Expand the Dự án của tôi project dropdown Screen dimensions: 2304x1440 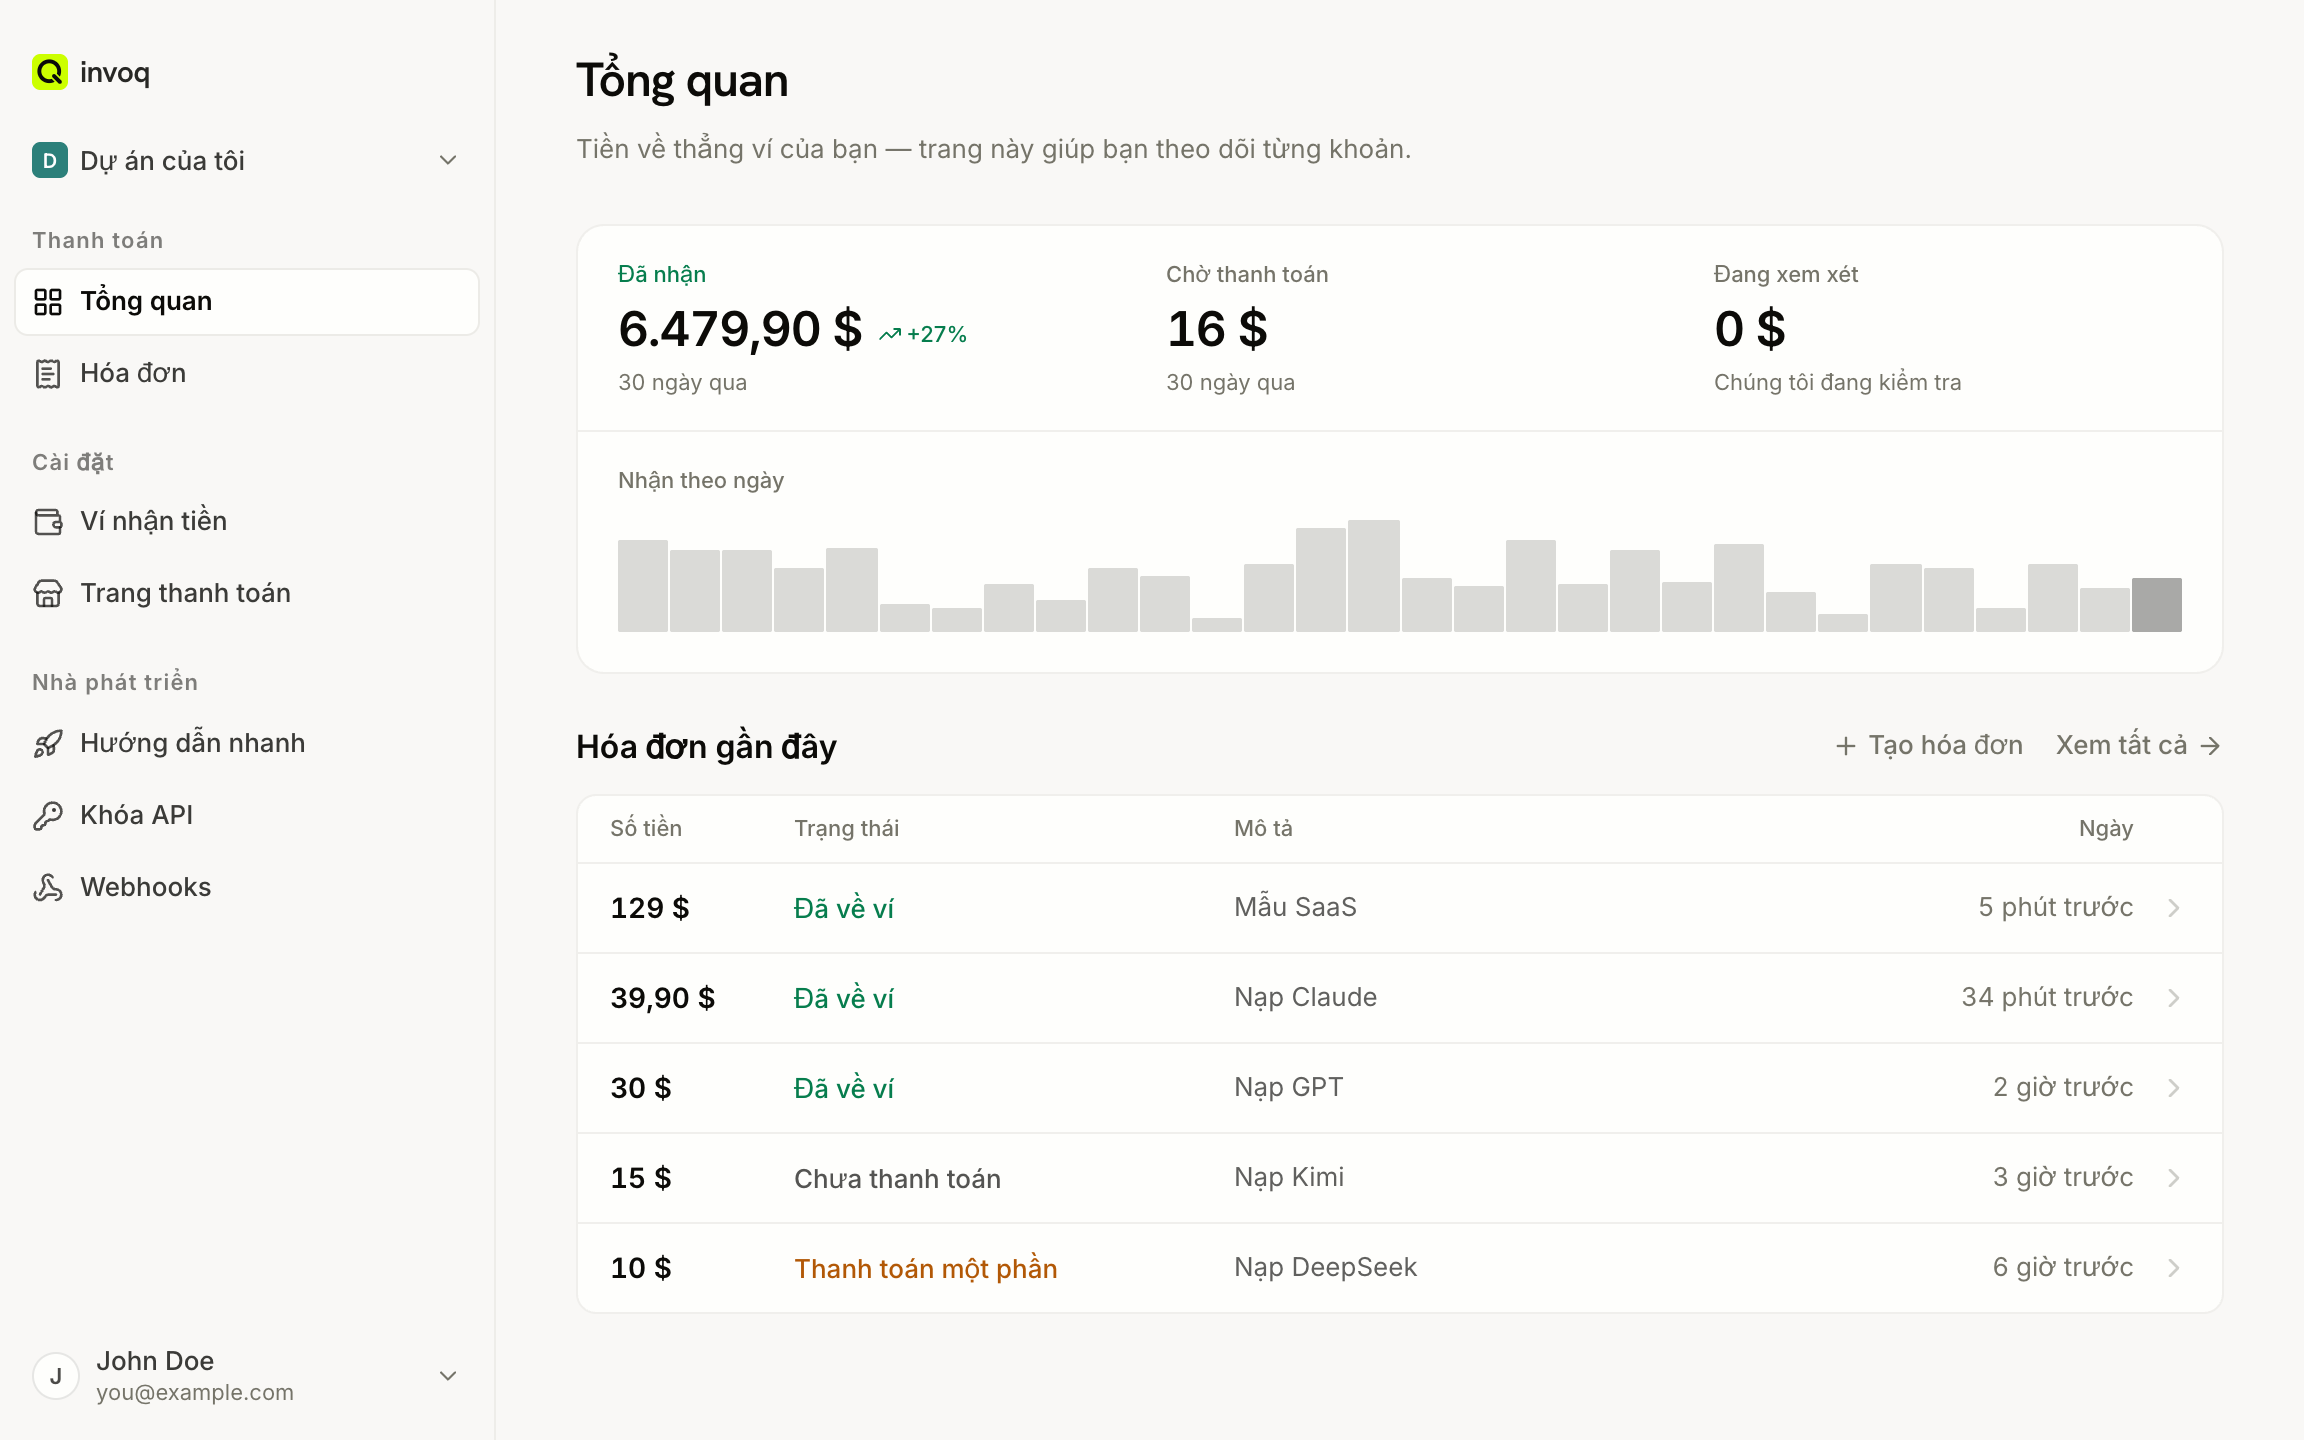point(448,160)
